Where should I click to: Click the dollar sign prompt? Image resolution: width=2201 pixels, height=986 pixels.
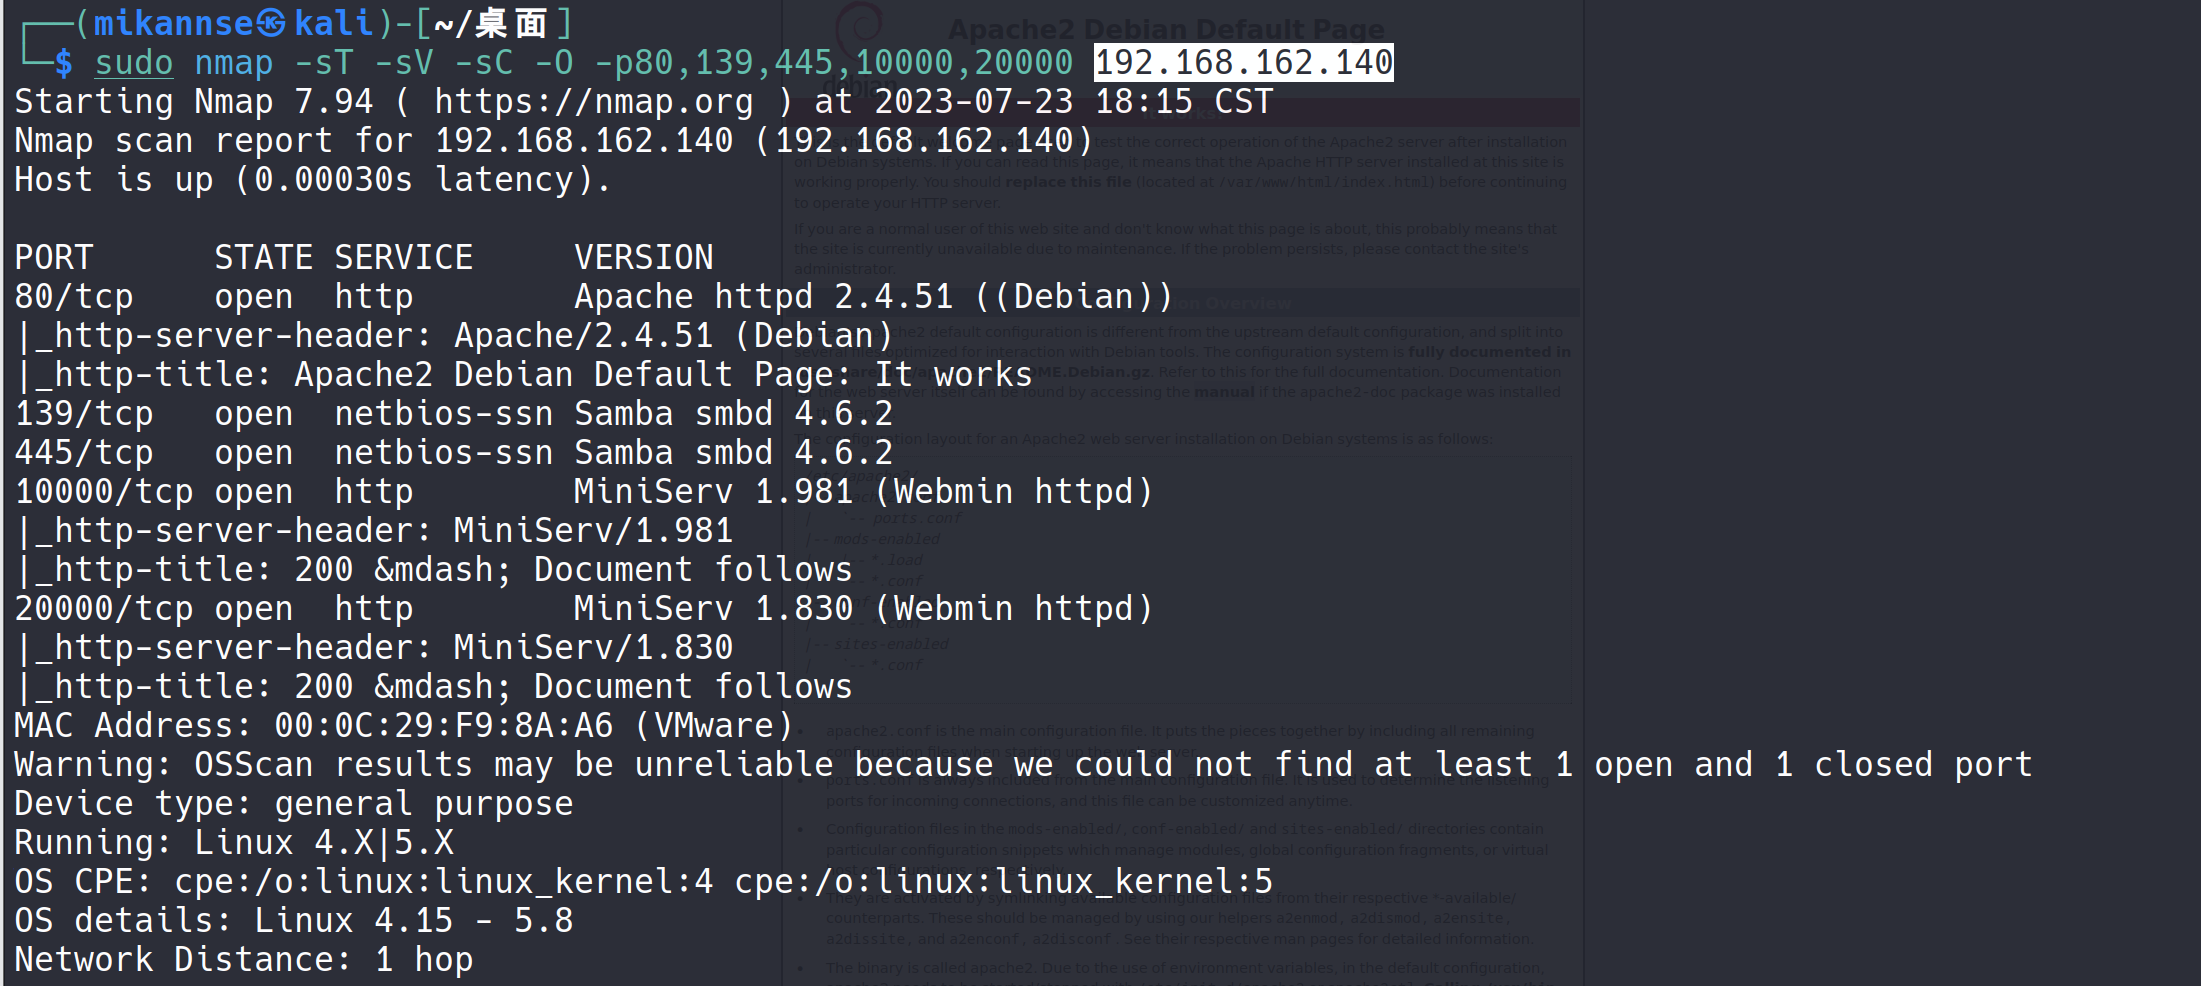click(63, 63)
